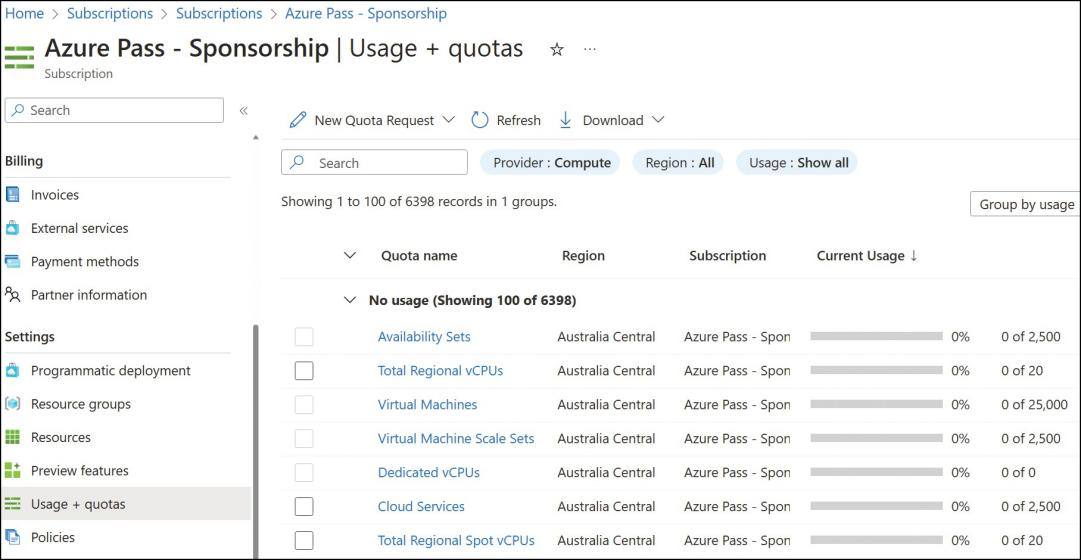Click the sort arrow next to Current Usage
1081x560 pixels.
[914, 255]
